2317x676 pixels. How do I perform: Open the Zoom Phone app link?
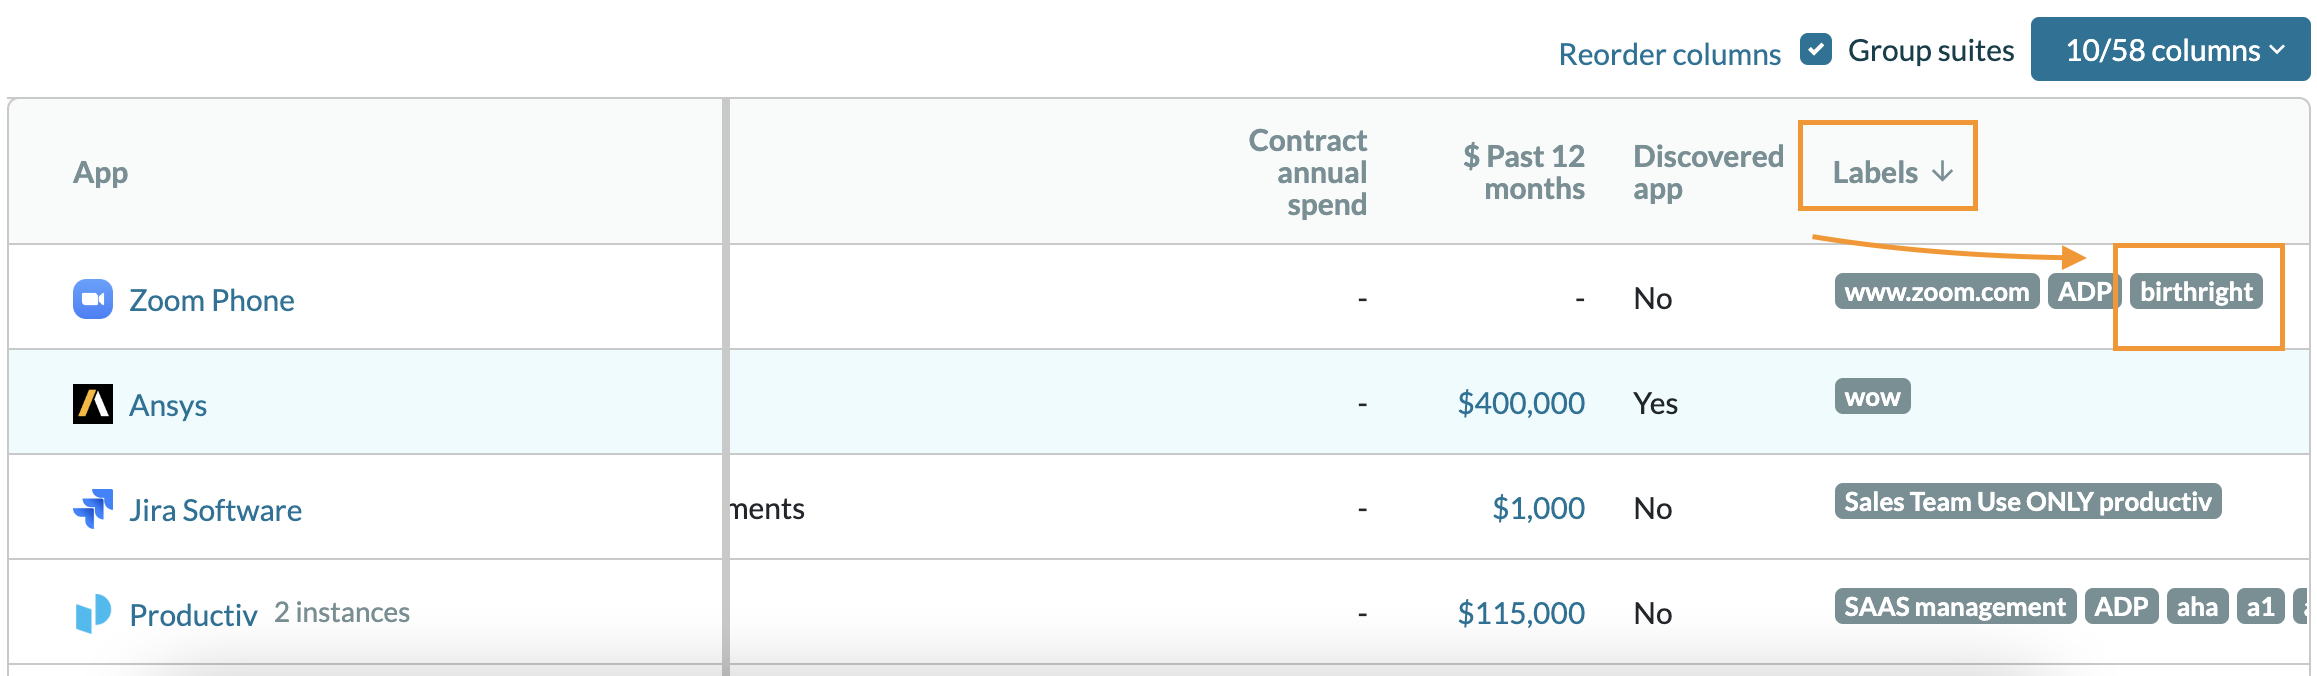click(x=212, y=300)
